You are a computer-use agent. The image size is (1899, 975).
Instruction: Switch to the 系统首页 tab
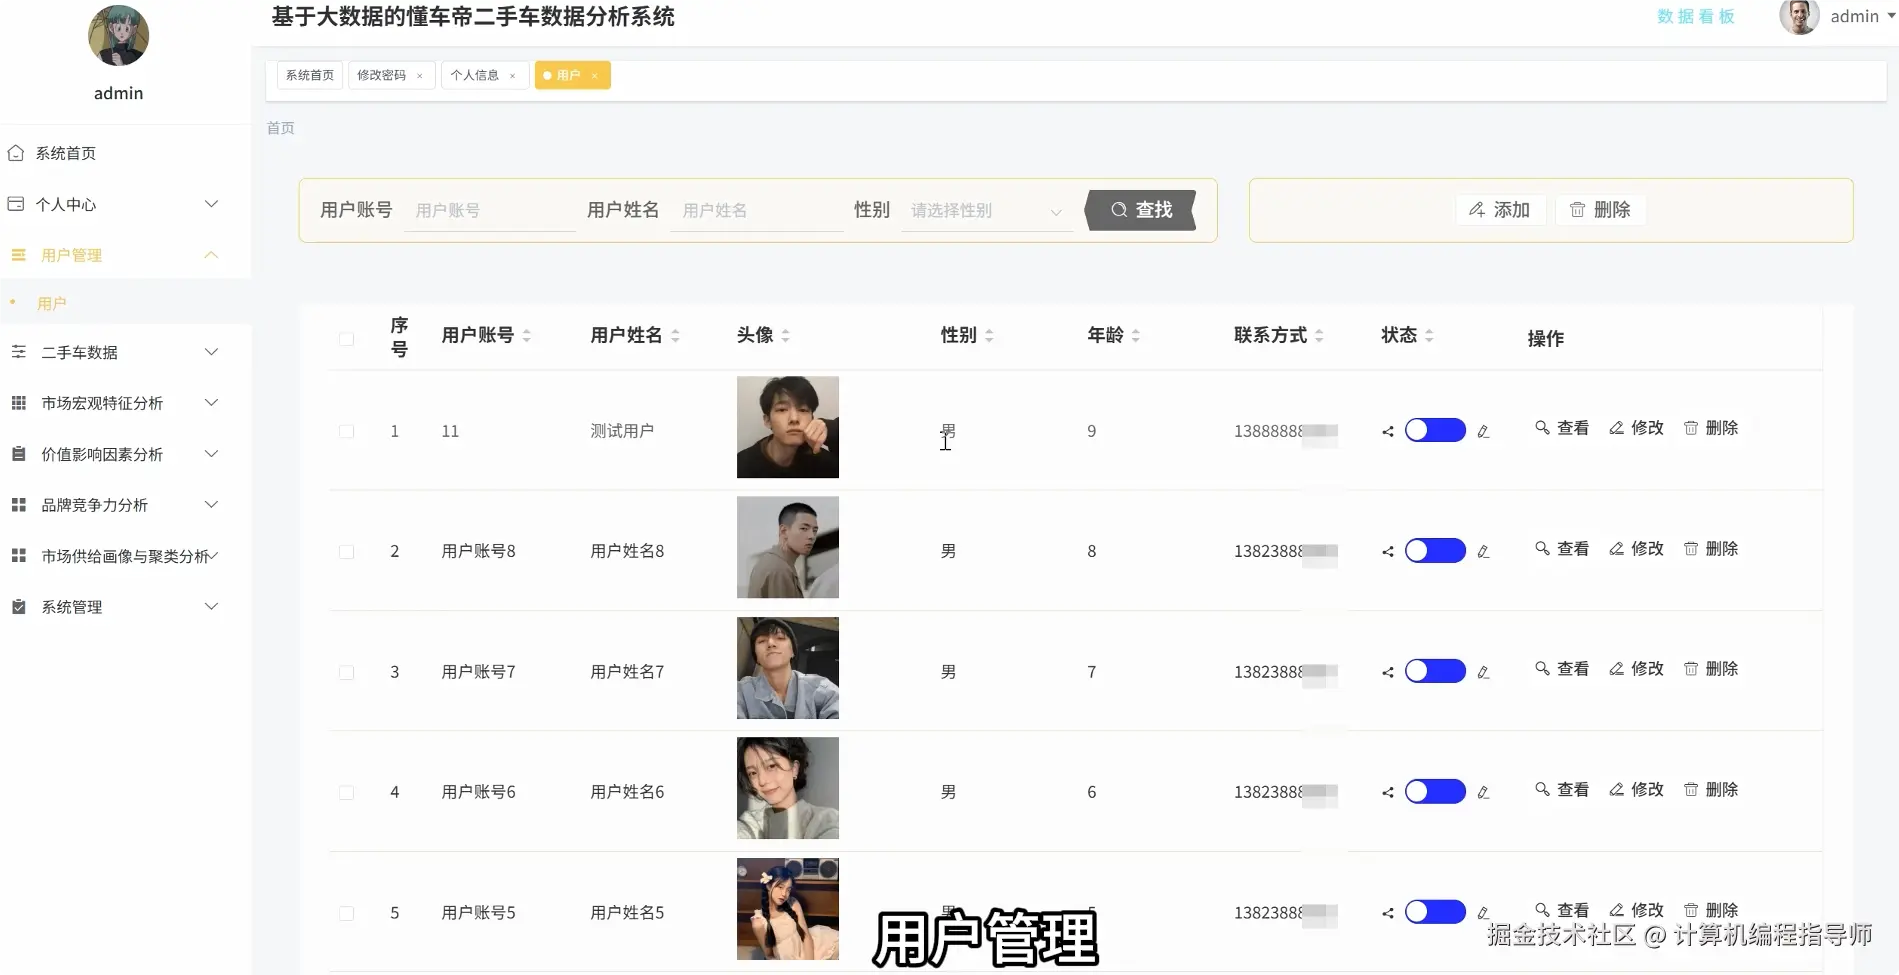point(310,75)
